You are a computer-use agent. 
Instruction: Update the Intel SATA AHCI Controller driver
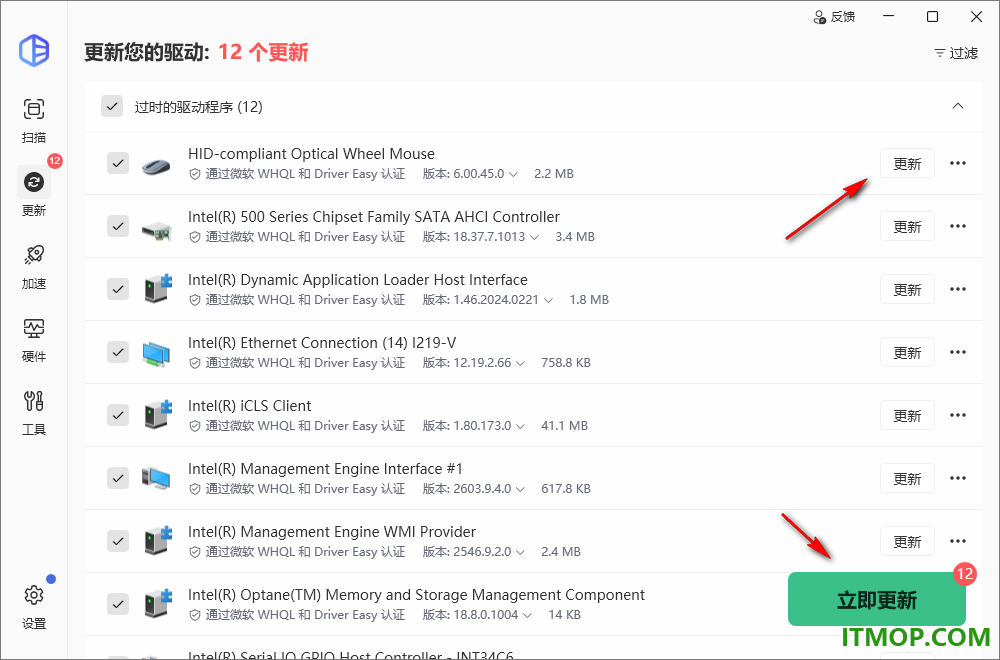[x=907, y=226]
